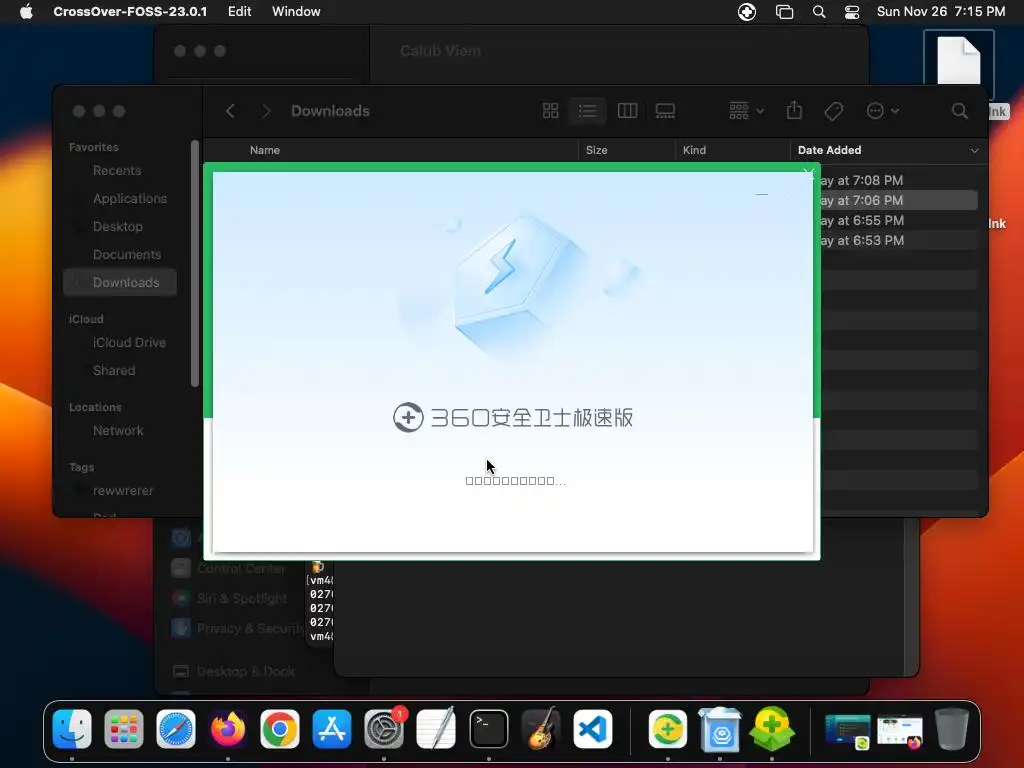Click the Finder Share toolbar icon
Viewport: 1024px width, 768px height.
click(794, 110)
